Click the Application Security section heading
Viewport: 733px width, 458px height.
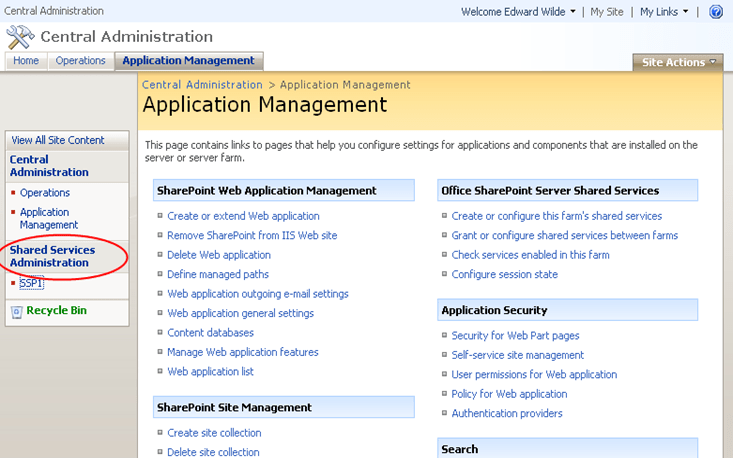click(x=494, y=310)
